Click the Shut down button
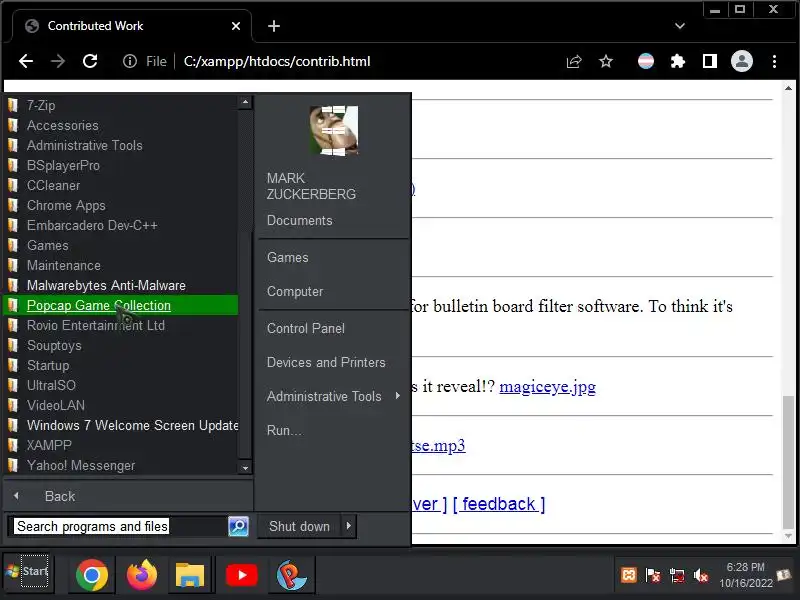This screenshot has height=600, width=800. coord(299,526)
